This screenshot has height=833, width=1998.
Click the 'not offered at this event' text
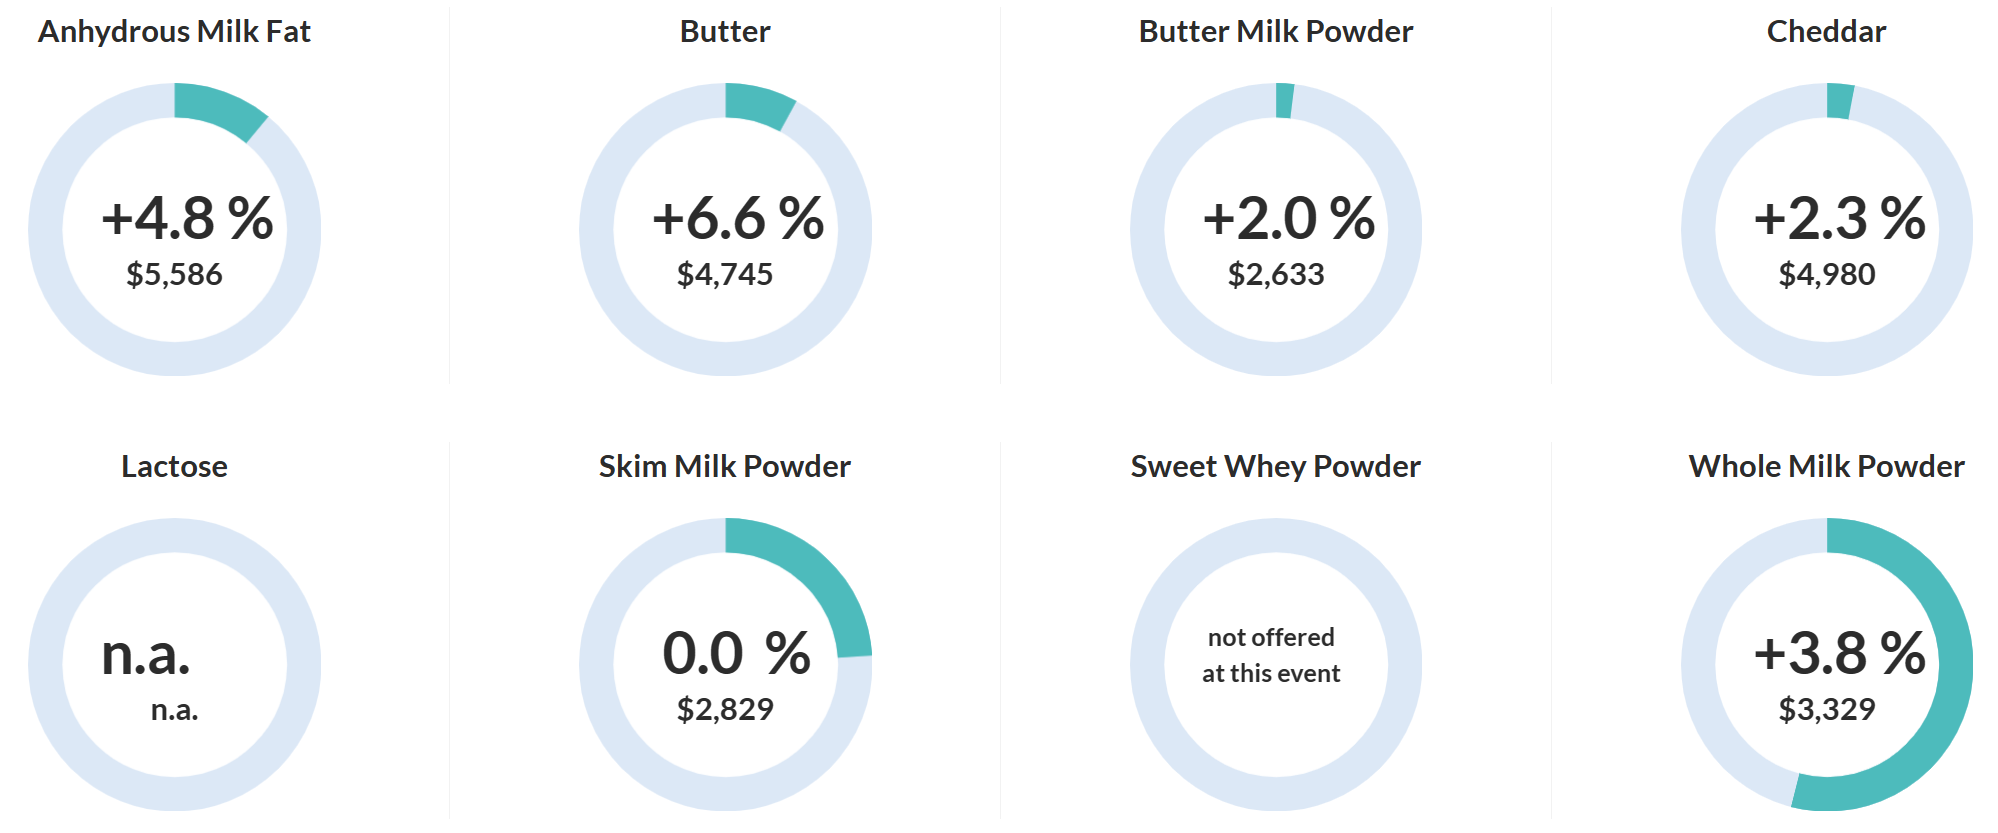point(1271,655)
